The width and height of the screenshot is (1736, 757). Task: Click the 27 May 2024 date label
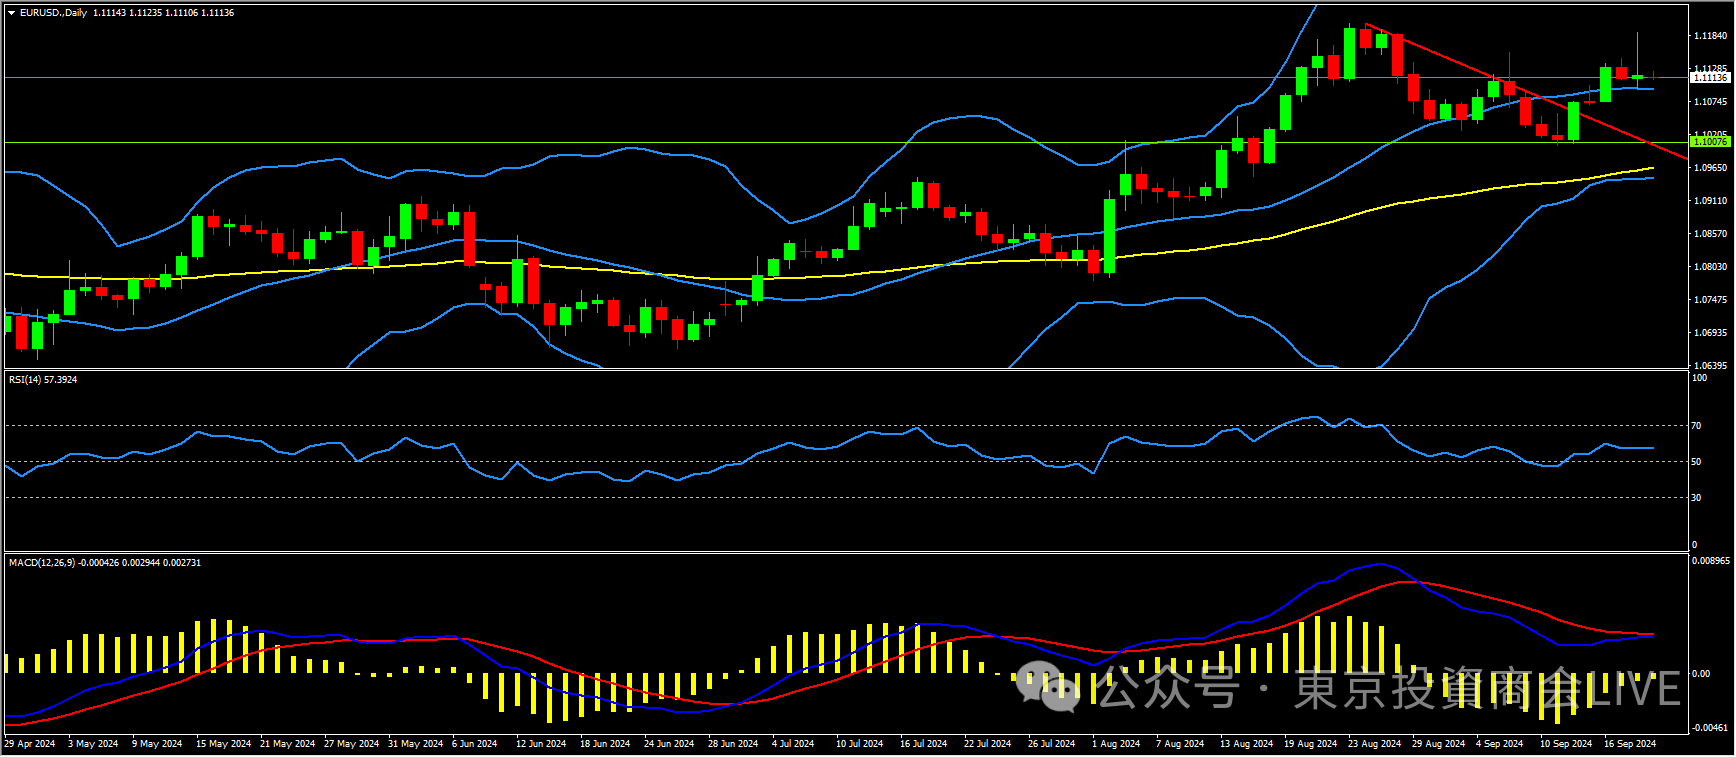point(351,744)
